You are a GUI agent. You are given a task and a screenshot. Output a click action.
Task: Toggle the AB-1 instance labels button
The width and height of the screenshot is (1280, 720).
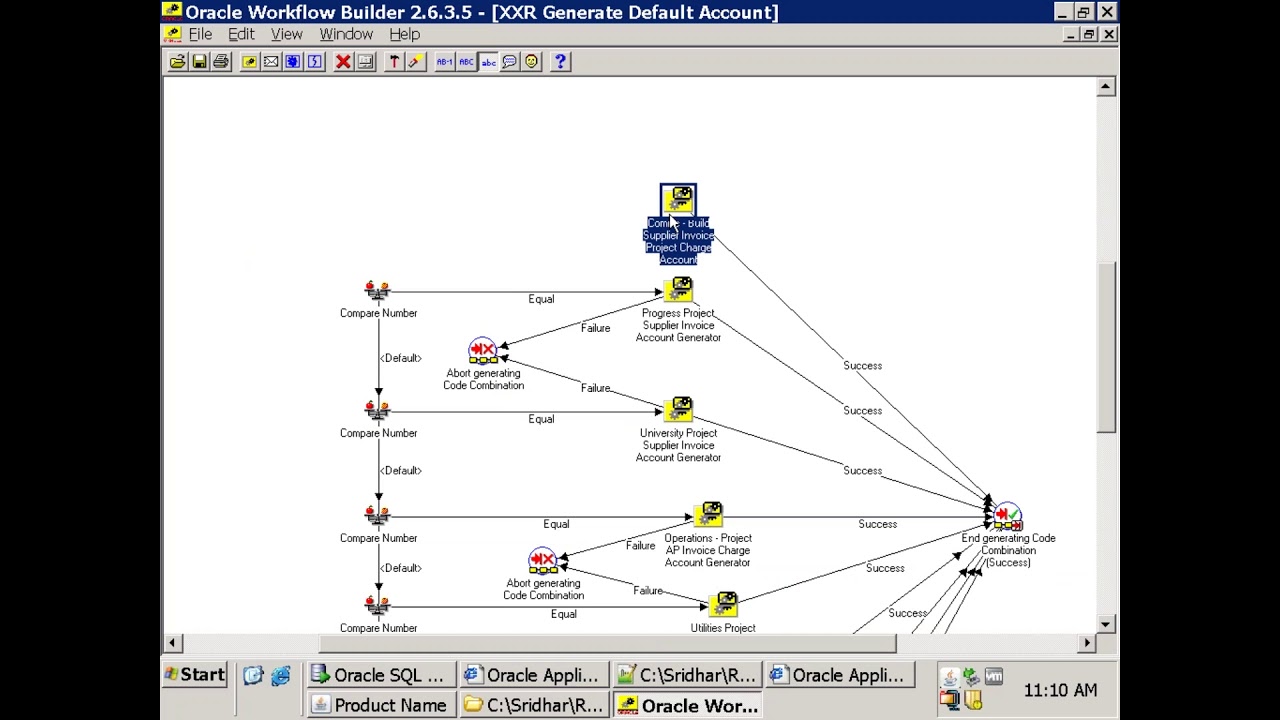(x=444, y=62)
